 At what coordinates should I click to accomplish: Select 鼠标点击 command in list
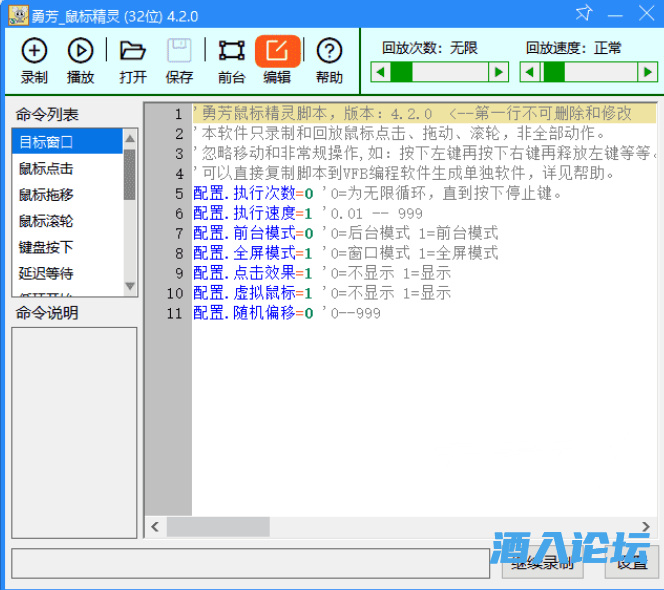(66, 168)
